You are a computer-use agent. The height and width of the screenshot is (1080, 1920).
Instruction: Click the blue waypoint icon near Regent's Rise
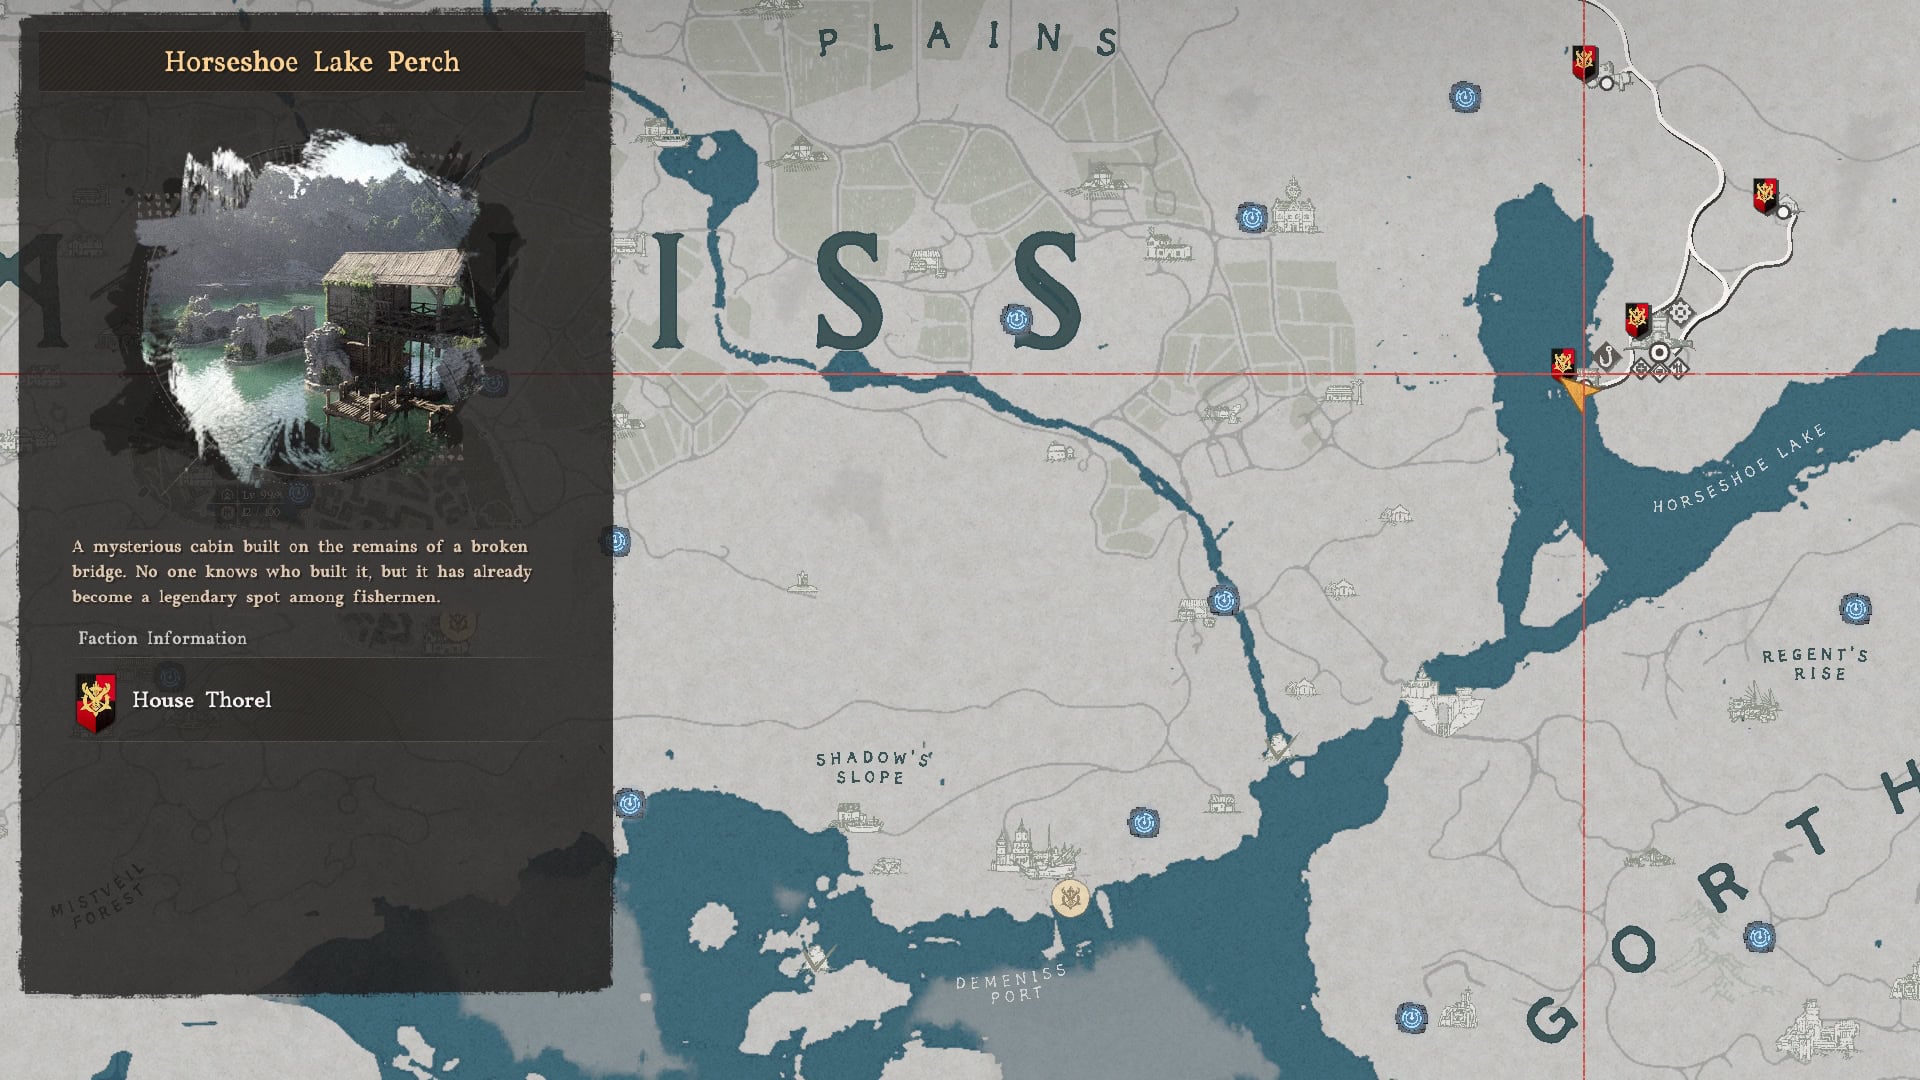pyautogui.click(x=1855, y=608)
